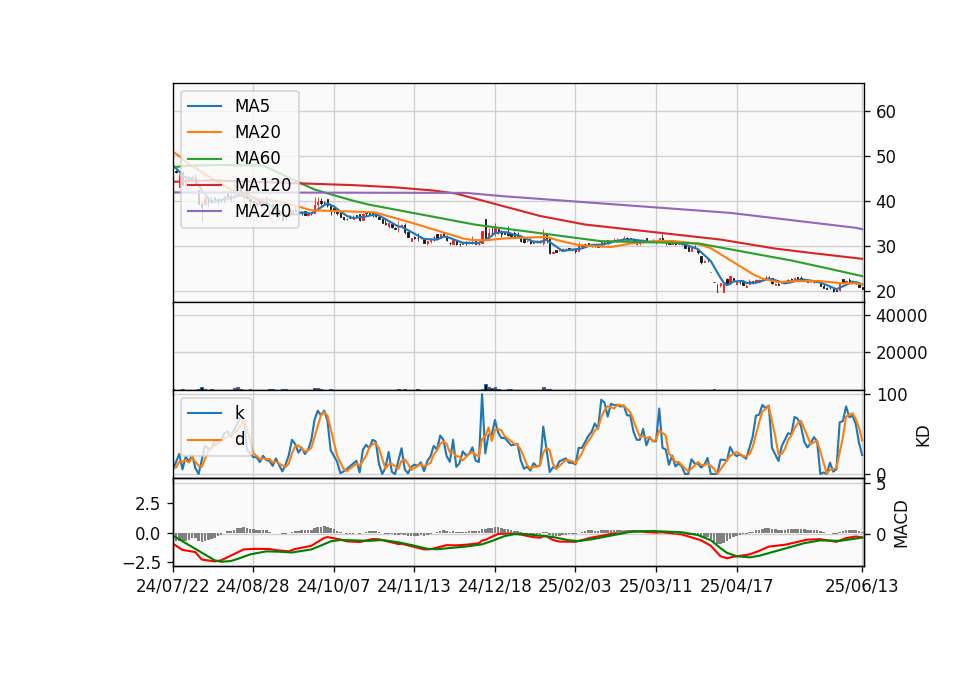
Task: Click the d legend label in KD panel
Action: 239,438
